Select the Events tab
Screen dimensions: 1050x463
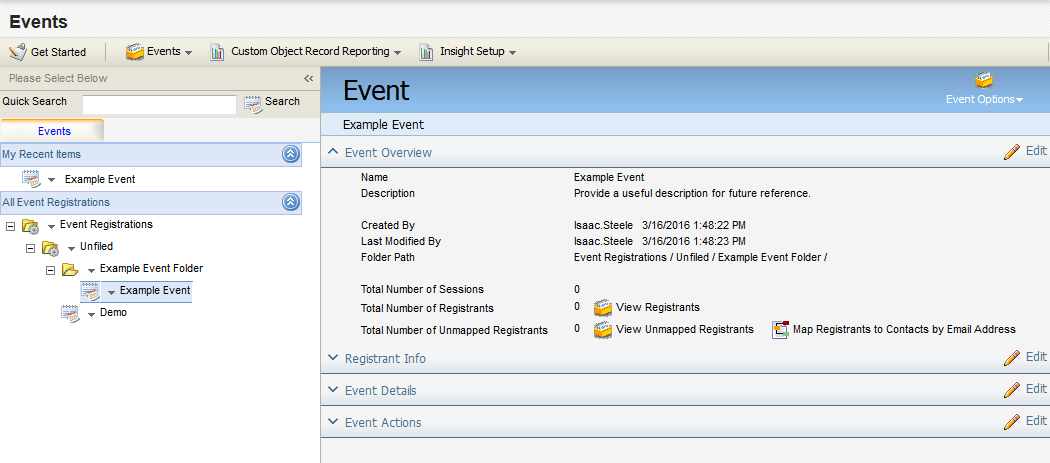click(54, 131)
